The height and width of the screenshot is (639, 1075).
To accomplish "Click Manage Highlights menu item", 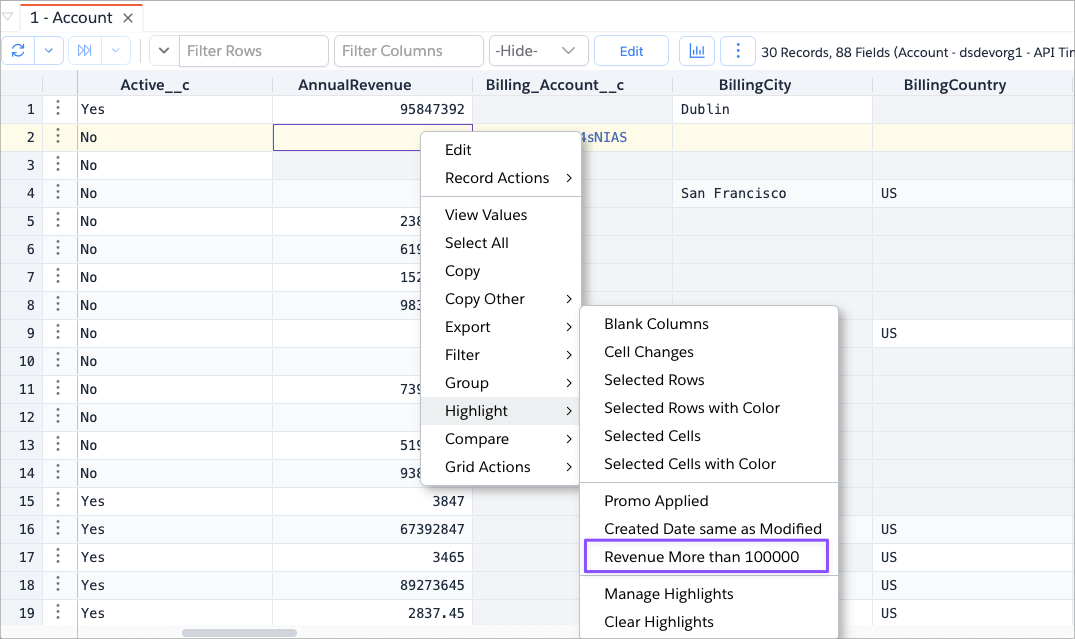I will [x=668, y=594].
